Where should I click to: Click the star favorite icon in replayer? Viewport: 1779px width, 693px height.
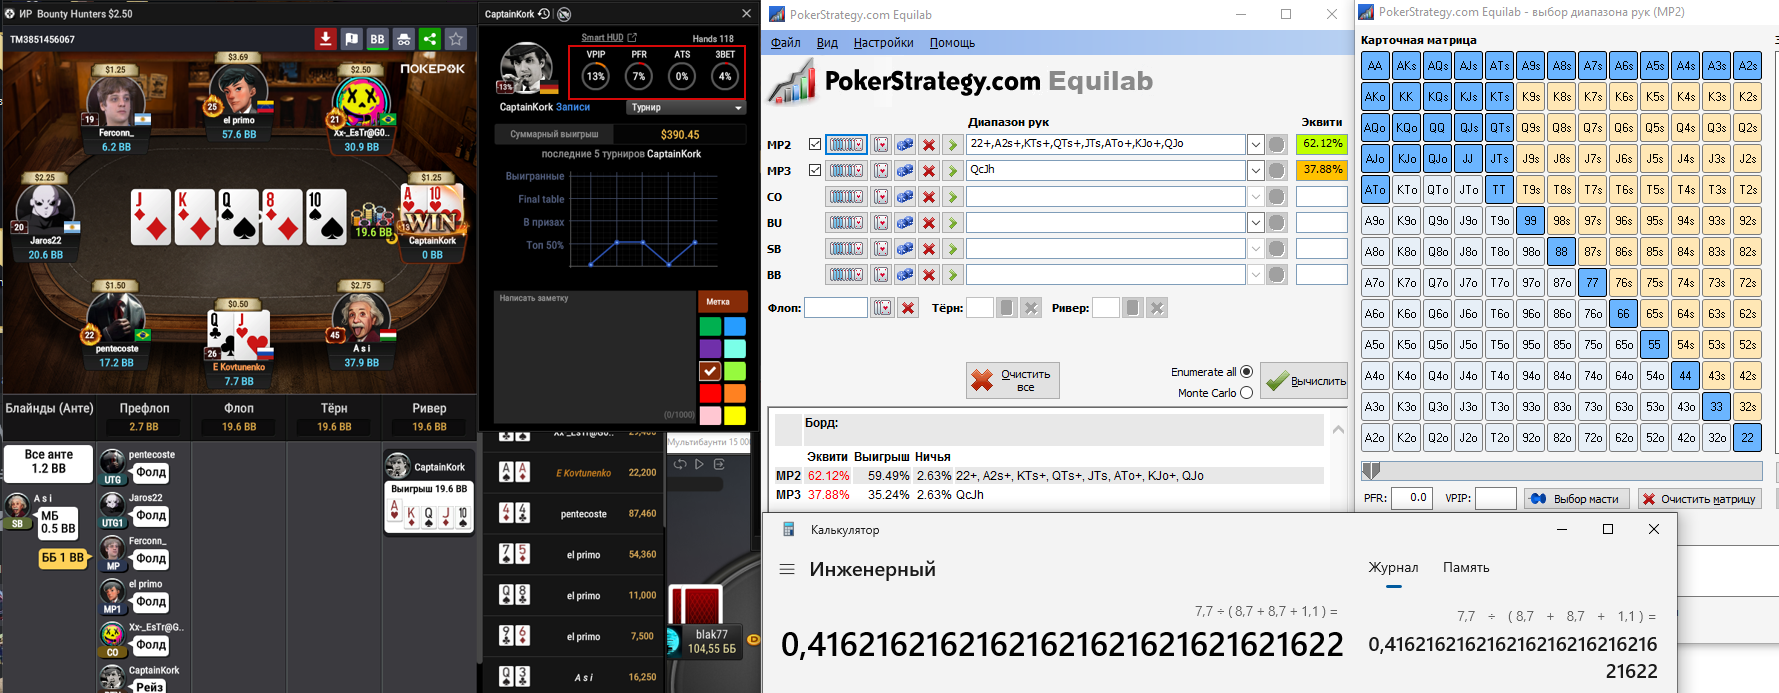tap(456, 39)
